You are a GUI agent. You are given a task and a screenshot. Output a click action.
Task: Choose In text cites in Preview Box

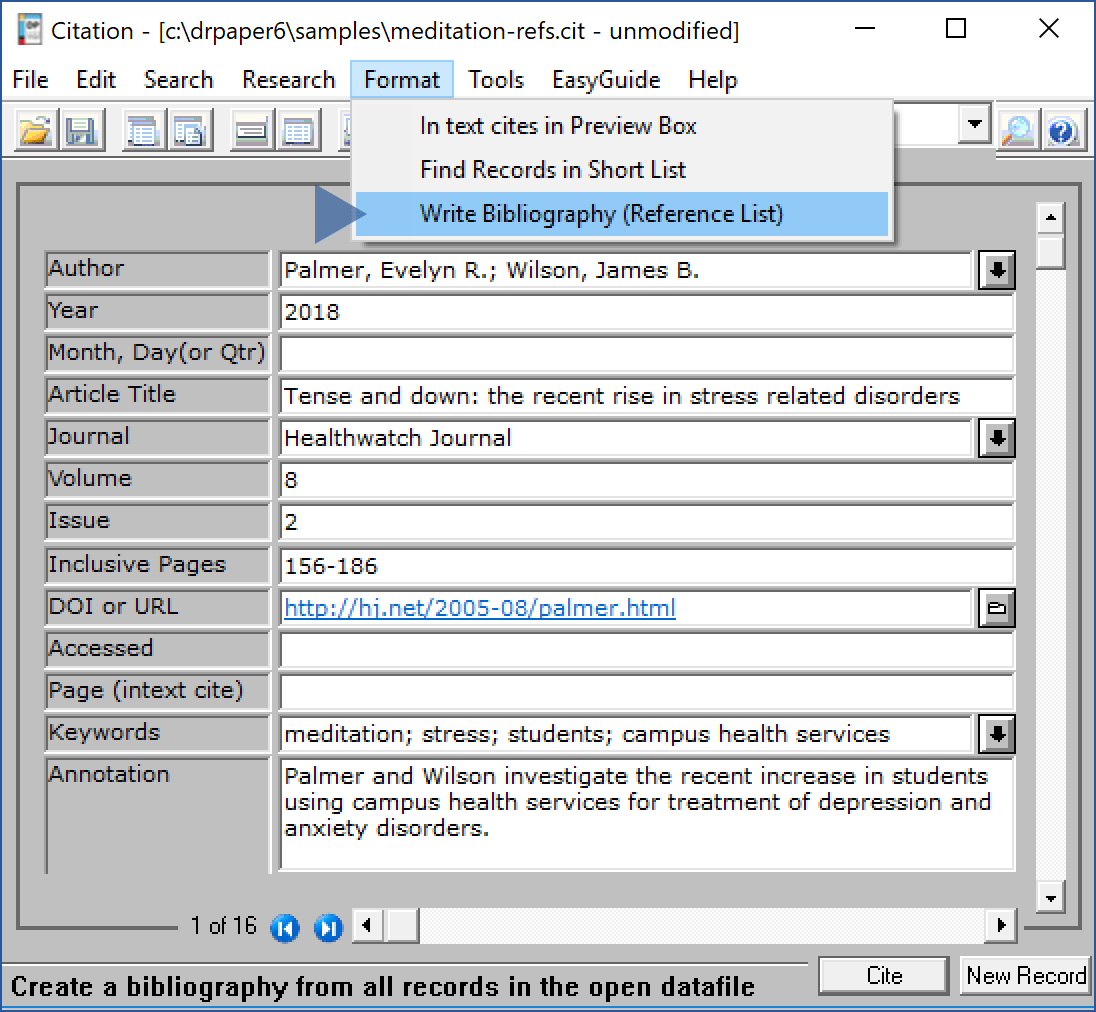tap(558, 126)
